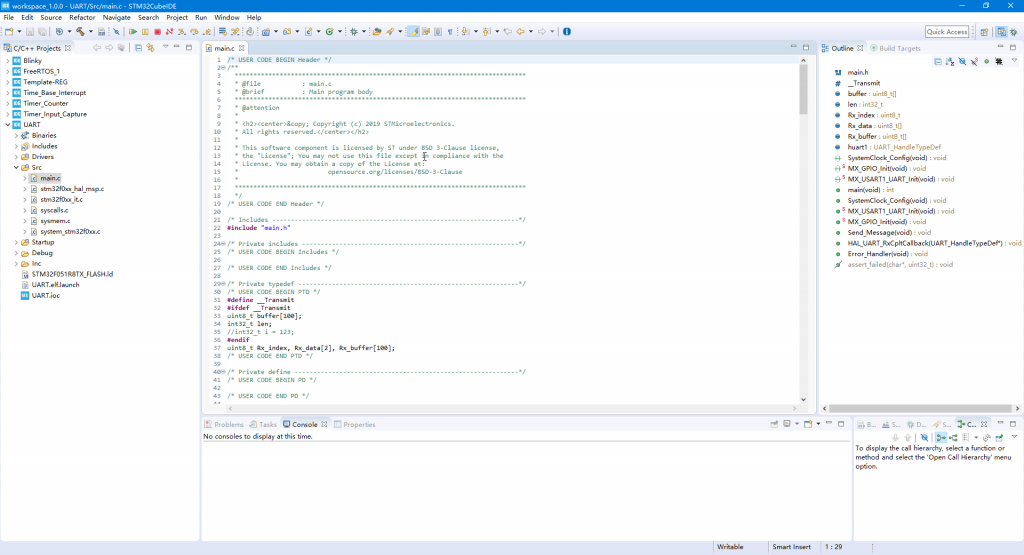1024x555 pixels.
Task: Click Pin Console icon
Action: pyautogui.click(x=775, y=424)
